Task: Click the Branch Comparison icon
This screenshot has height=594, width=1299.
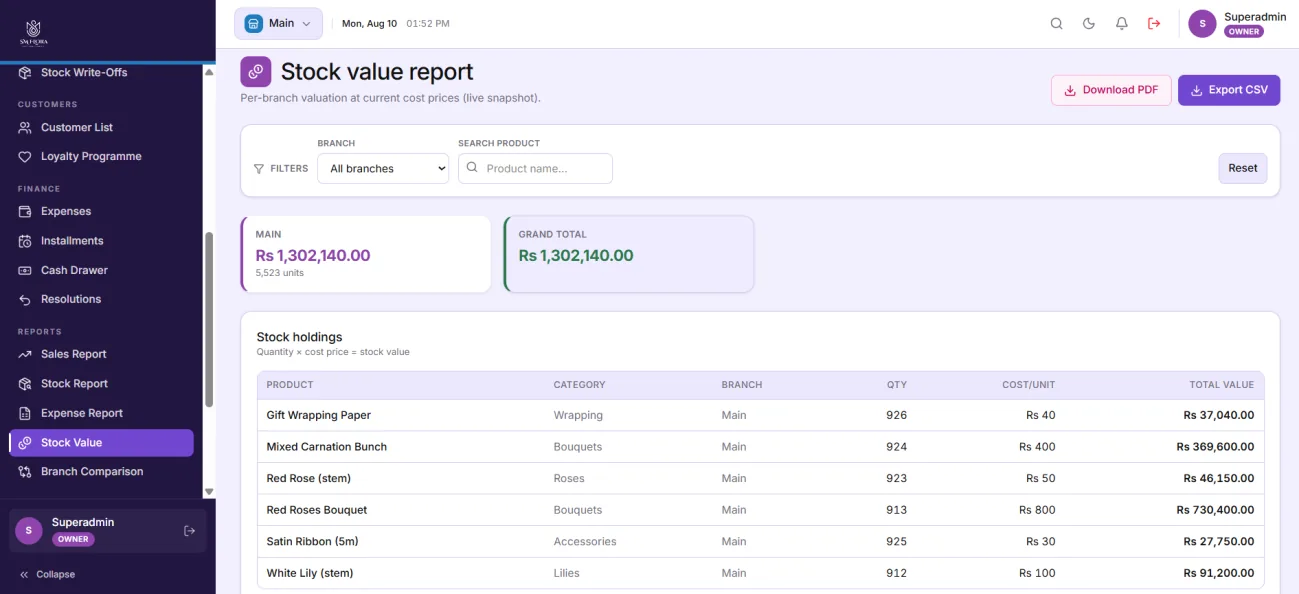Action: point(25,472)
